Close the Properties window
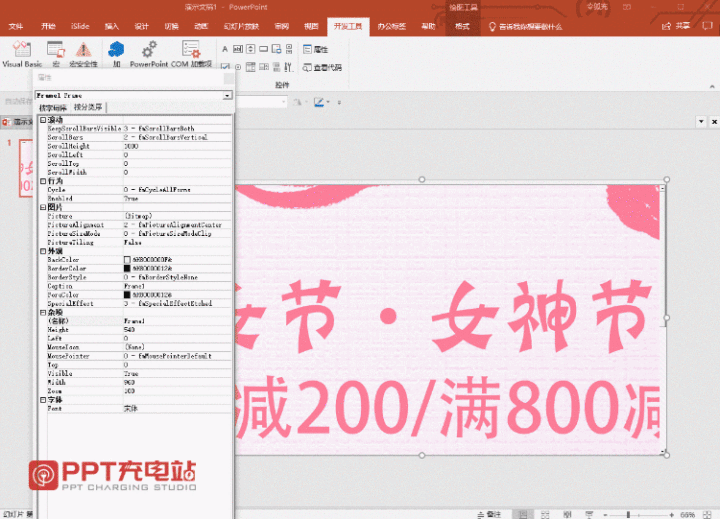Screen dimensions: 720x519 228,79
